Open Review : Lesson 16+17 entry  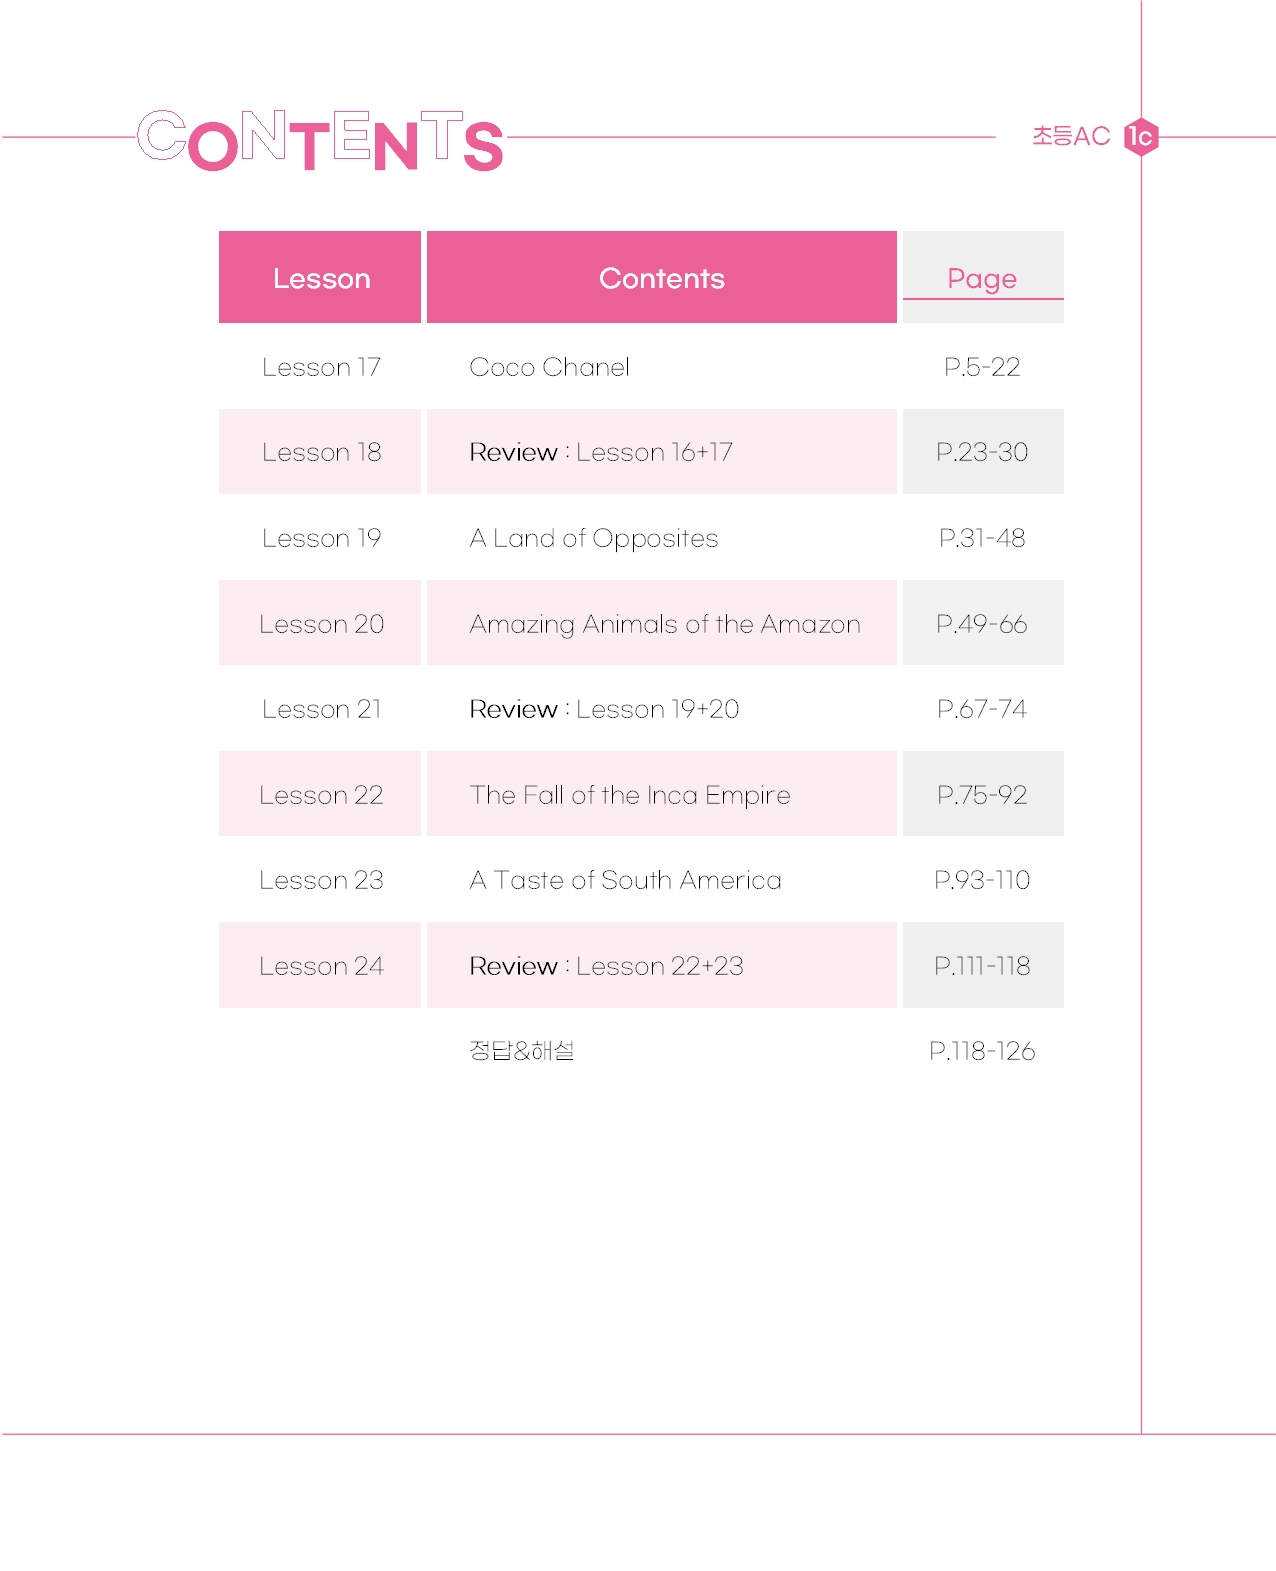point(601,452)
